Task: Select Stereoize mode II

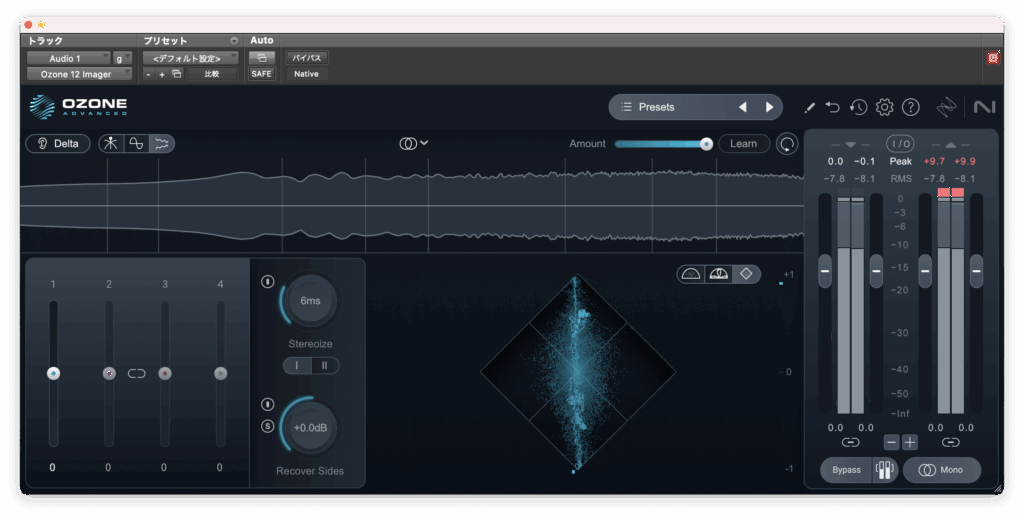Action: coord(324,366)
